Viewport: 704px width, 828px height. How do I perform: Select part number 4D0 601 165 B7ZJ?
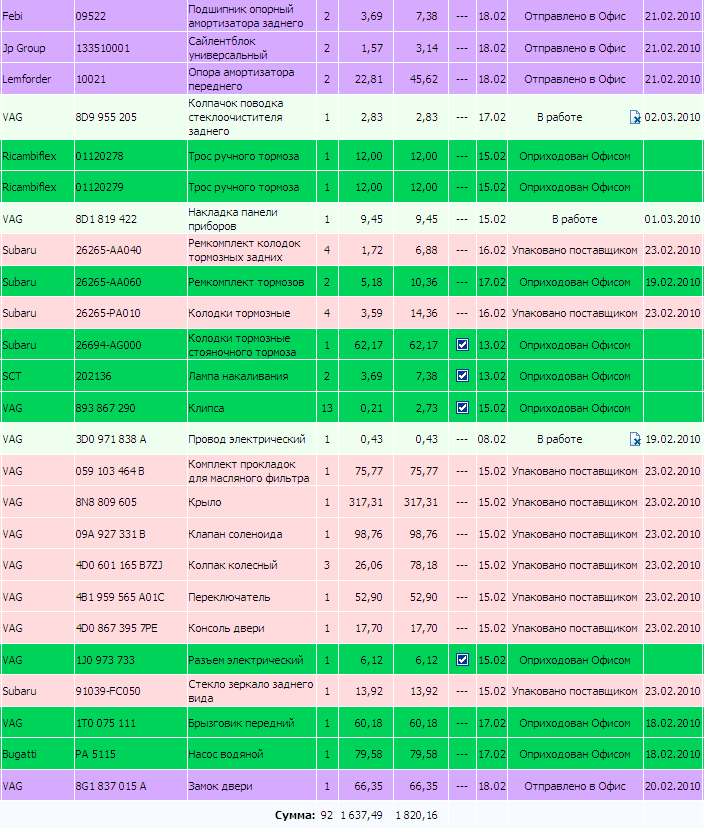tap(119, 565)
